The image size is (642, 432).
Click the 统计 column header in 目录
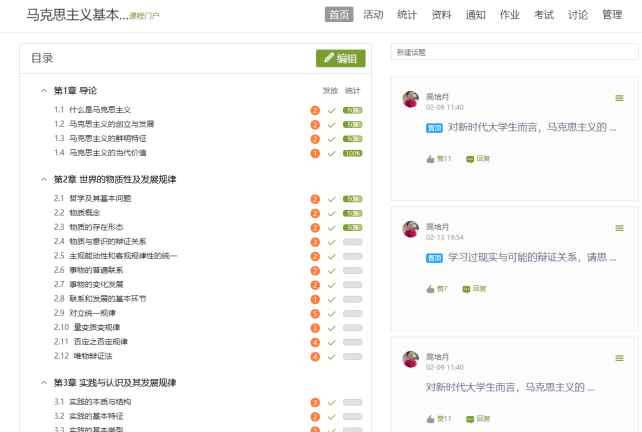click(353, 90)
